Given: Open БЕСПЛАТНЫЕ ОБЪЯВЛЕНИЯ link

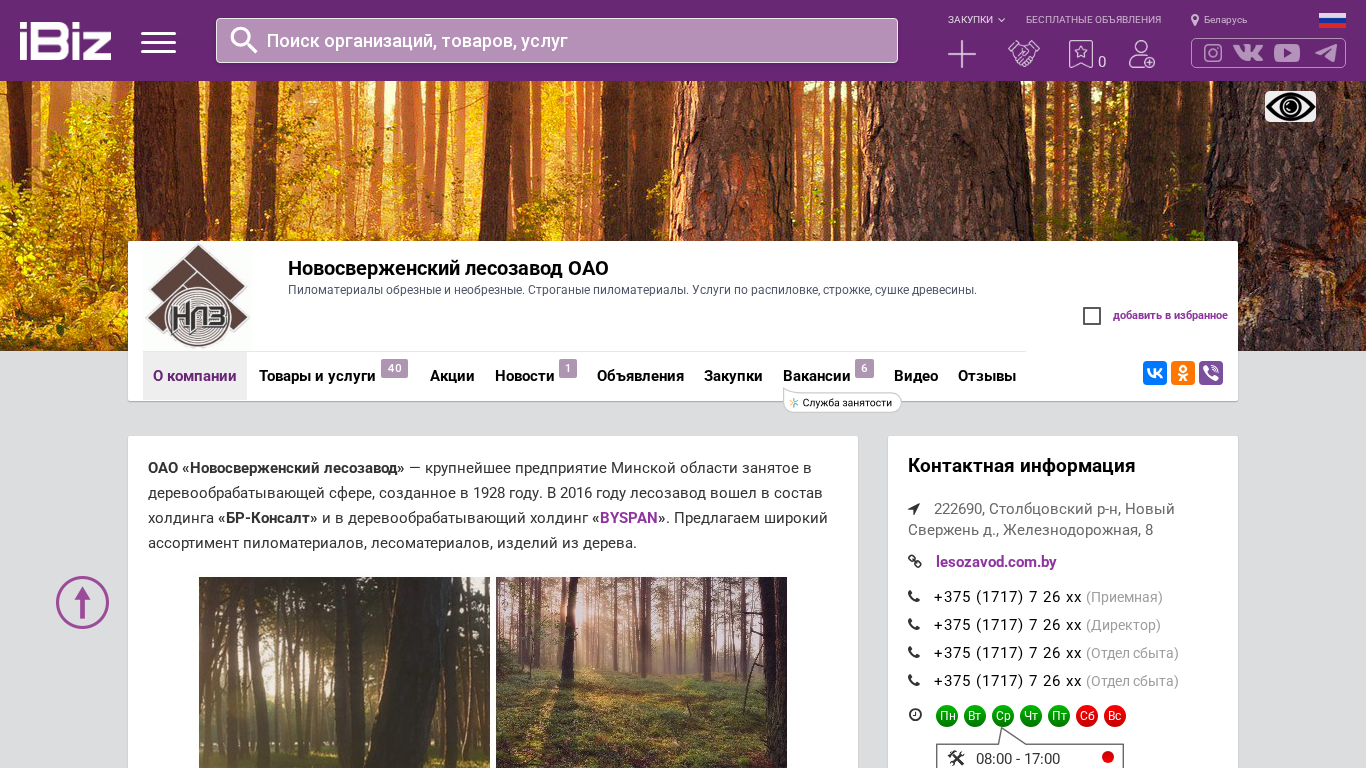Looking at the screenshot, I should [1093, 20].
